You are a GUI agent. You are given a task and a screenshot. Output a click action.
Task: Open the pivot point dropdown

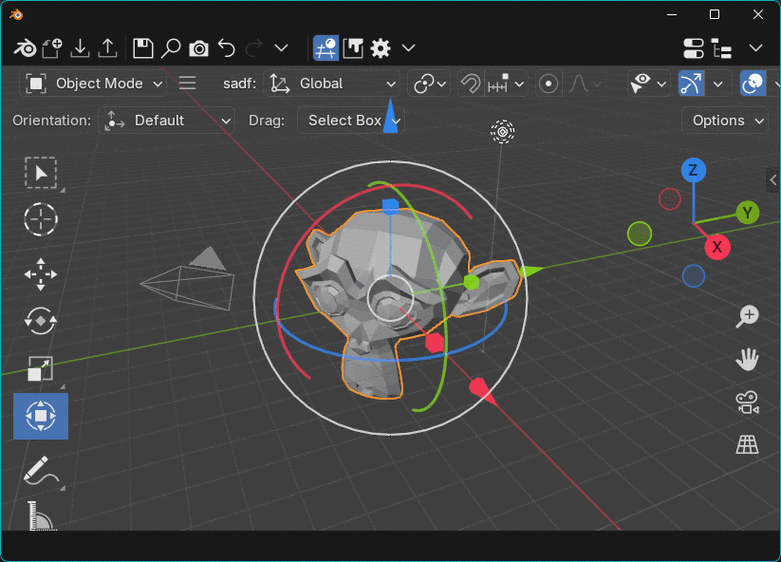(x=429, y=84)
